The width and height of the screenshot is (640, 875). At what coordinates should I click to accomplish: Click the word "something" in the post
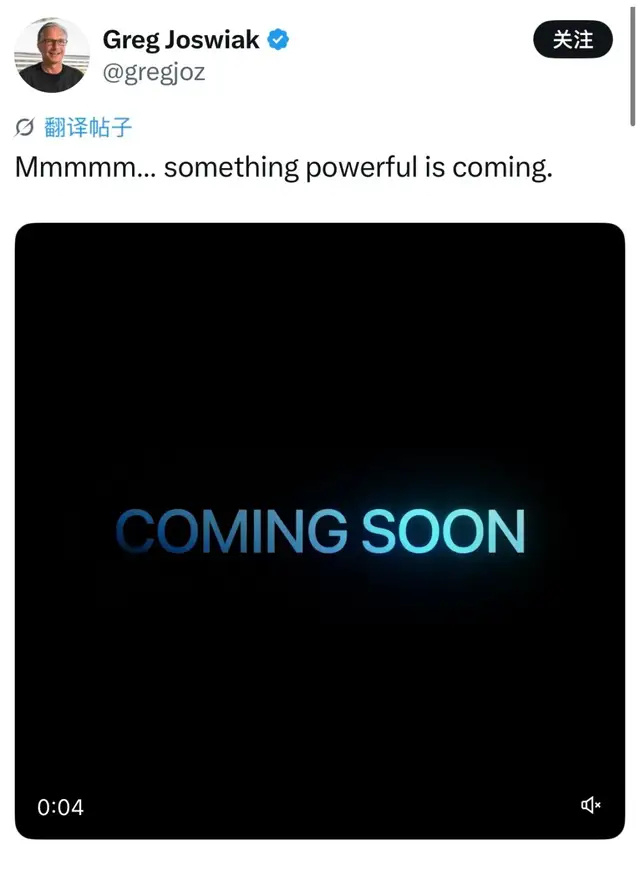[x=232, y=169]
